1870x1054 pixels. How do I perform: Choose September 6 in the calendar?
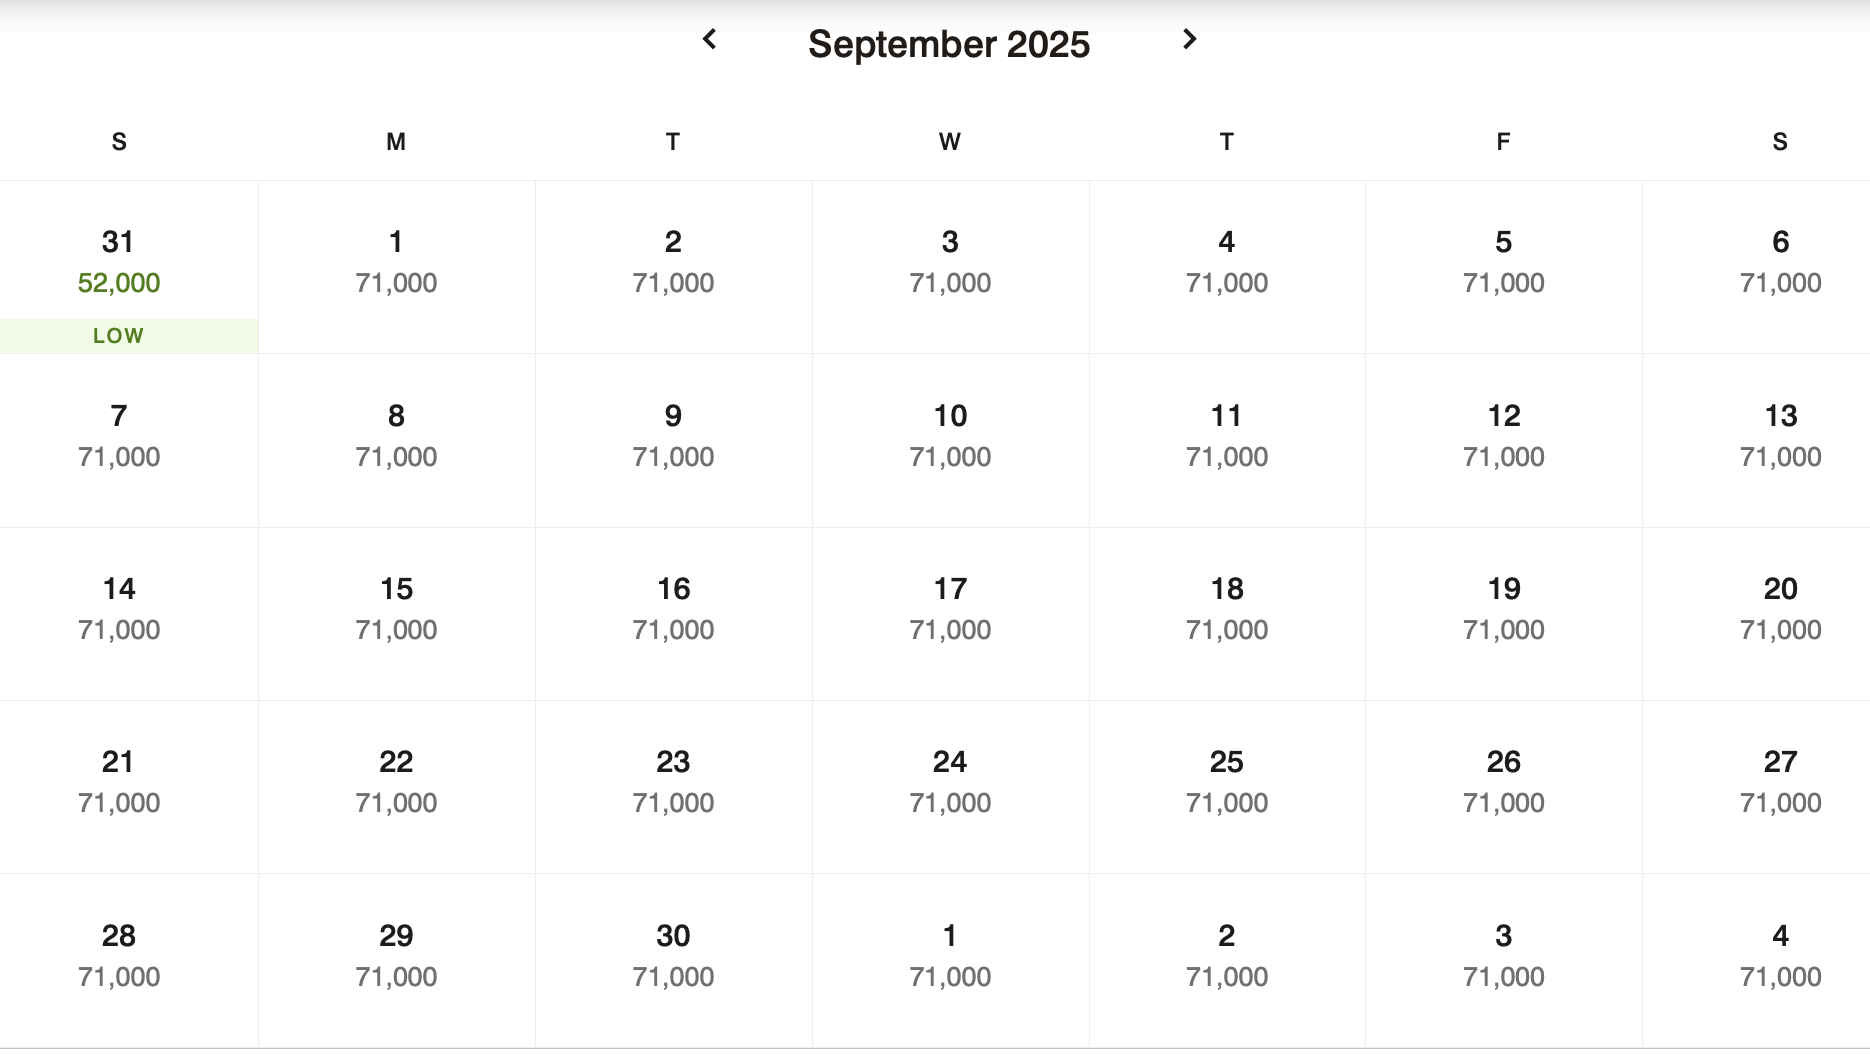pos(1779,262)
